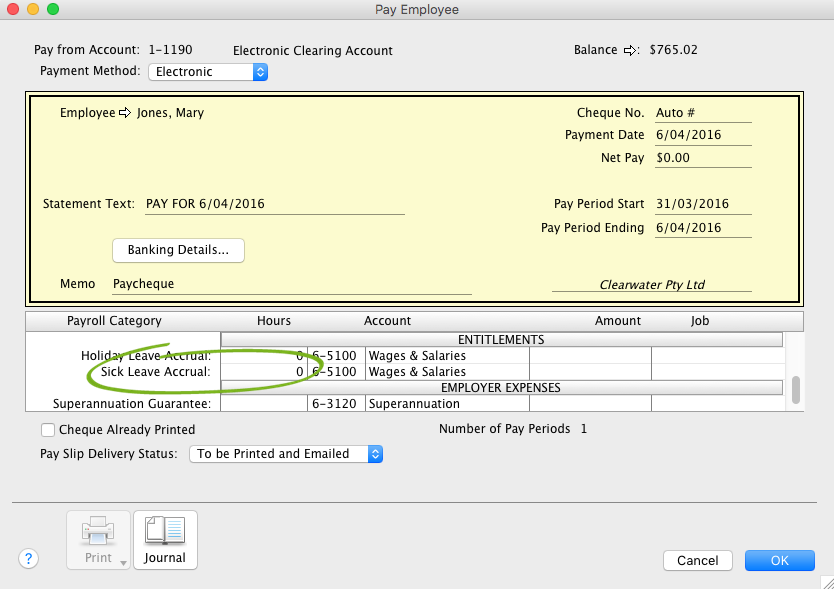Click the Cancel button
This screenshot has height=589, width=834.
click(697, 561)
